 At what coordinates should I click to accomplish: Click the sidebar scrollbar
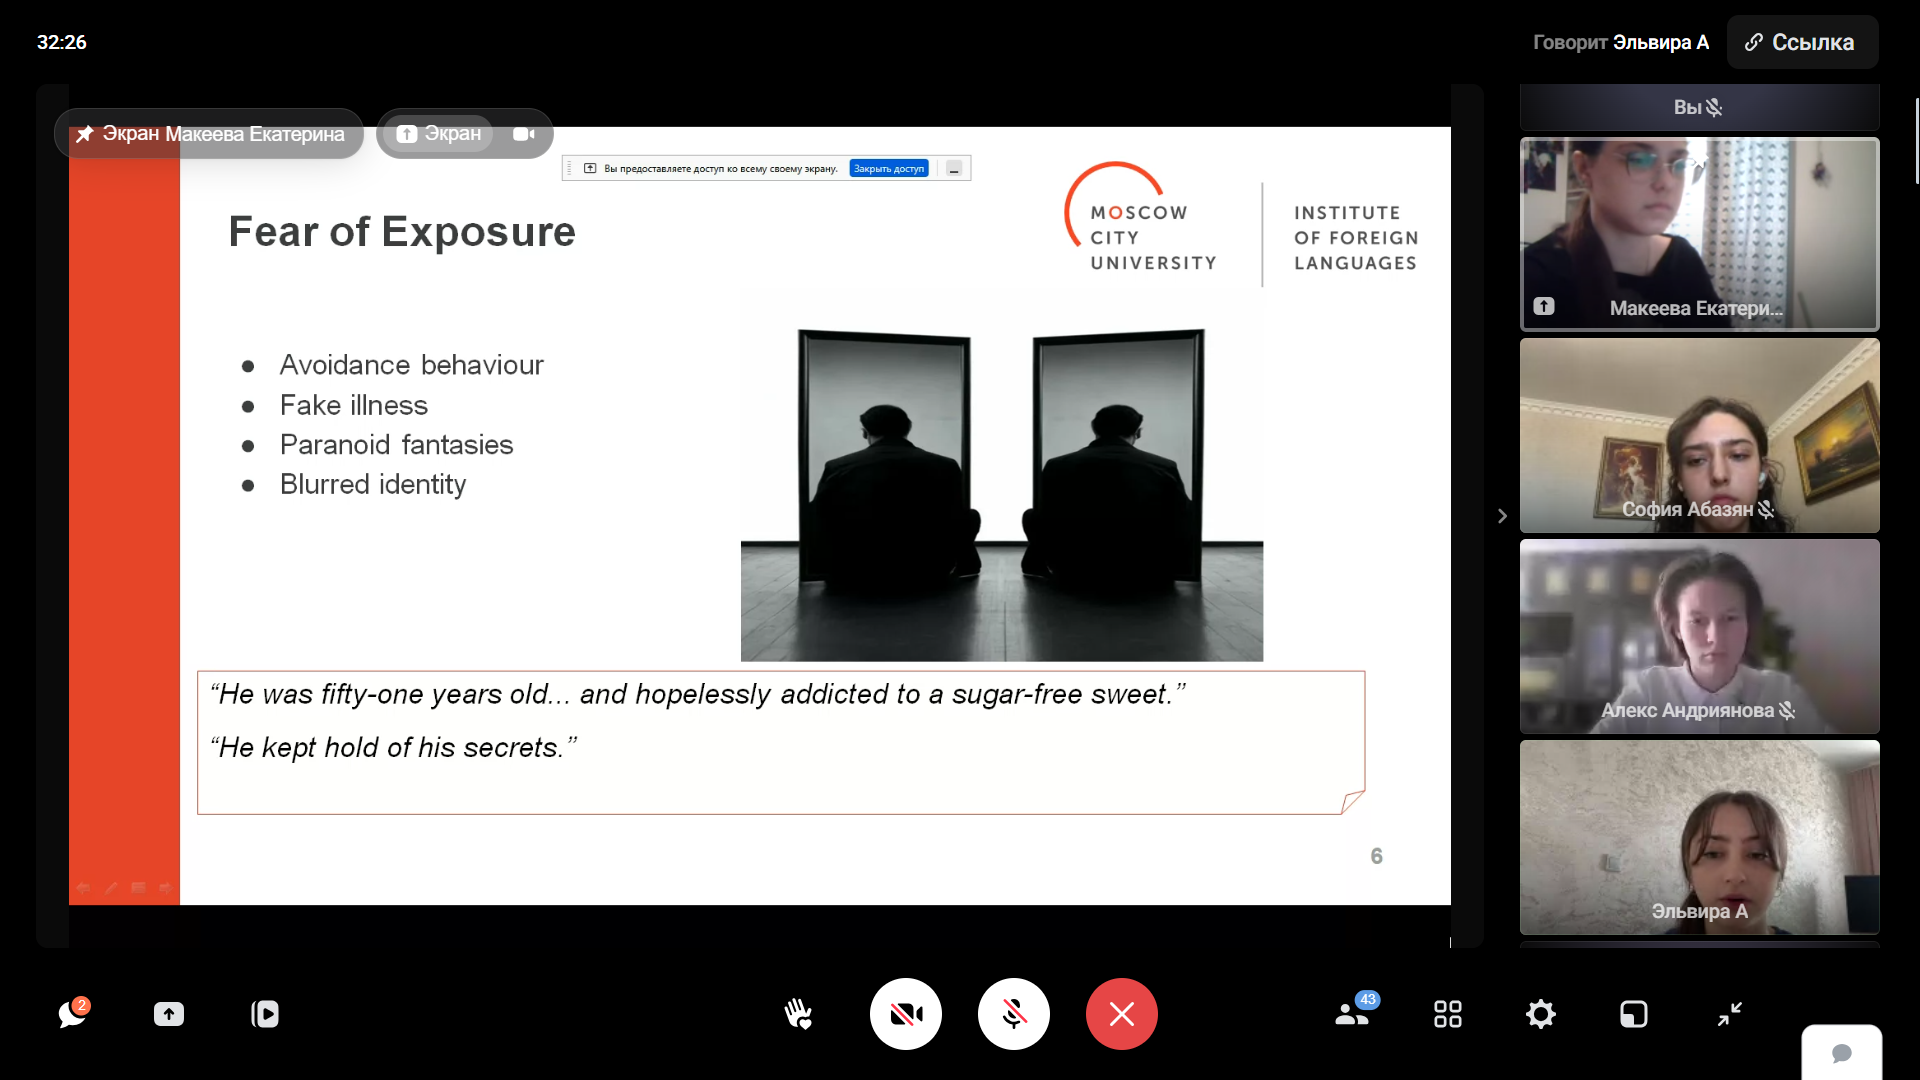tap(1916, 141)
